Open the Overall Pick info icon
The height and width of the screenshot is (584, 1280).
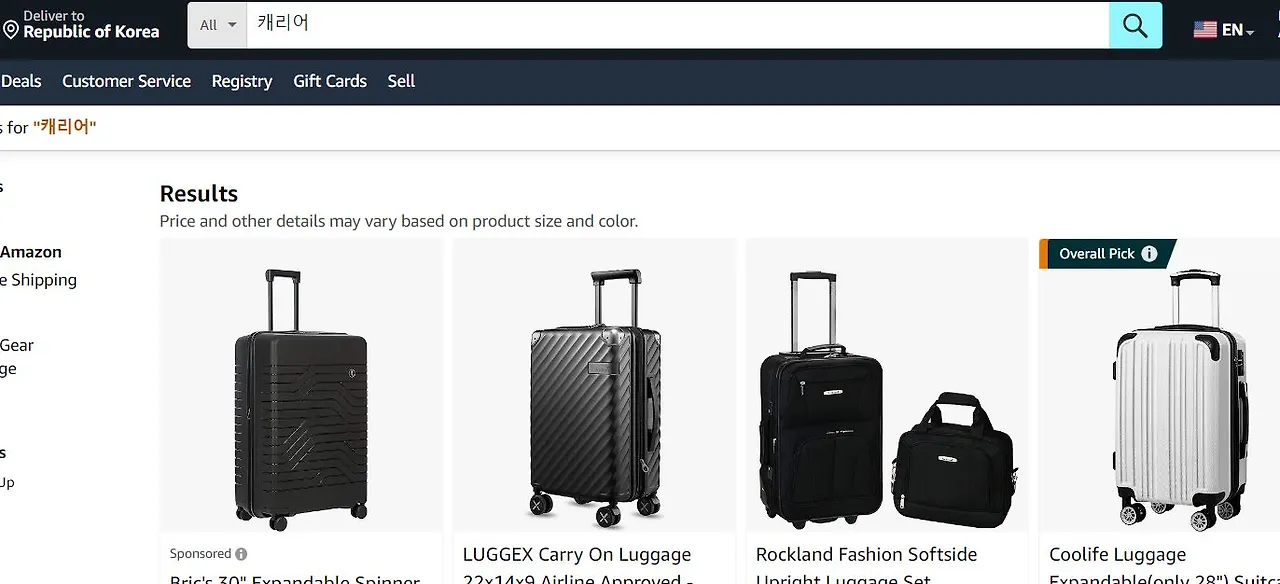tap(1149, 254)
